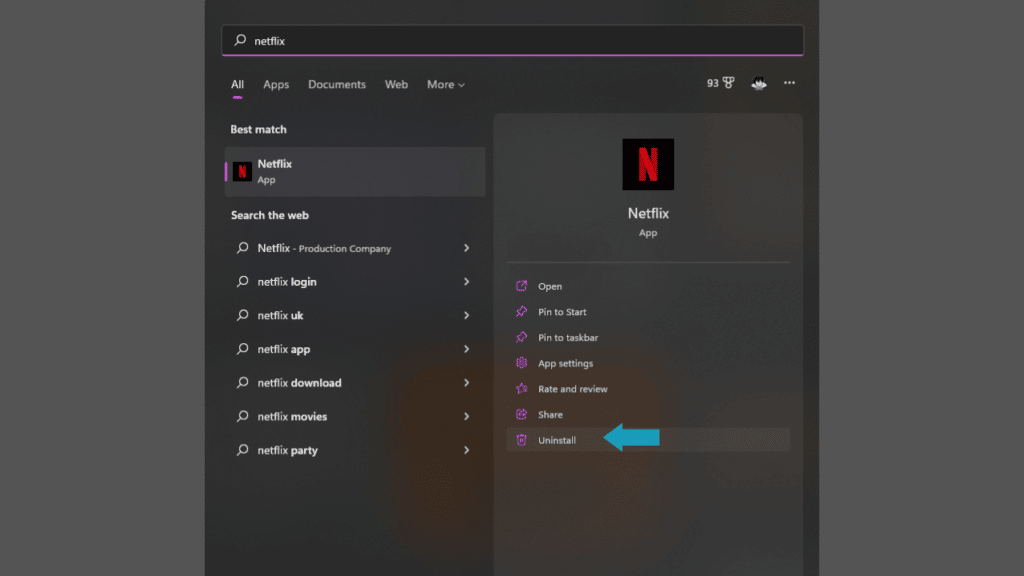Choose Rate and review action
The image size is (1024, 576).
(648, 389)
